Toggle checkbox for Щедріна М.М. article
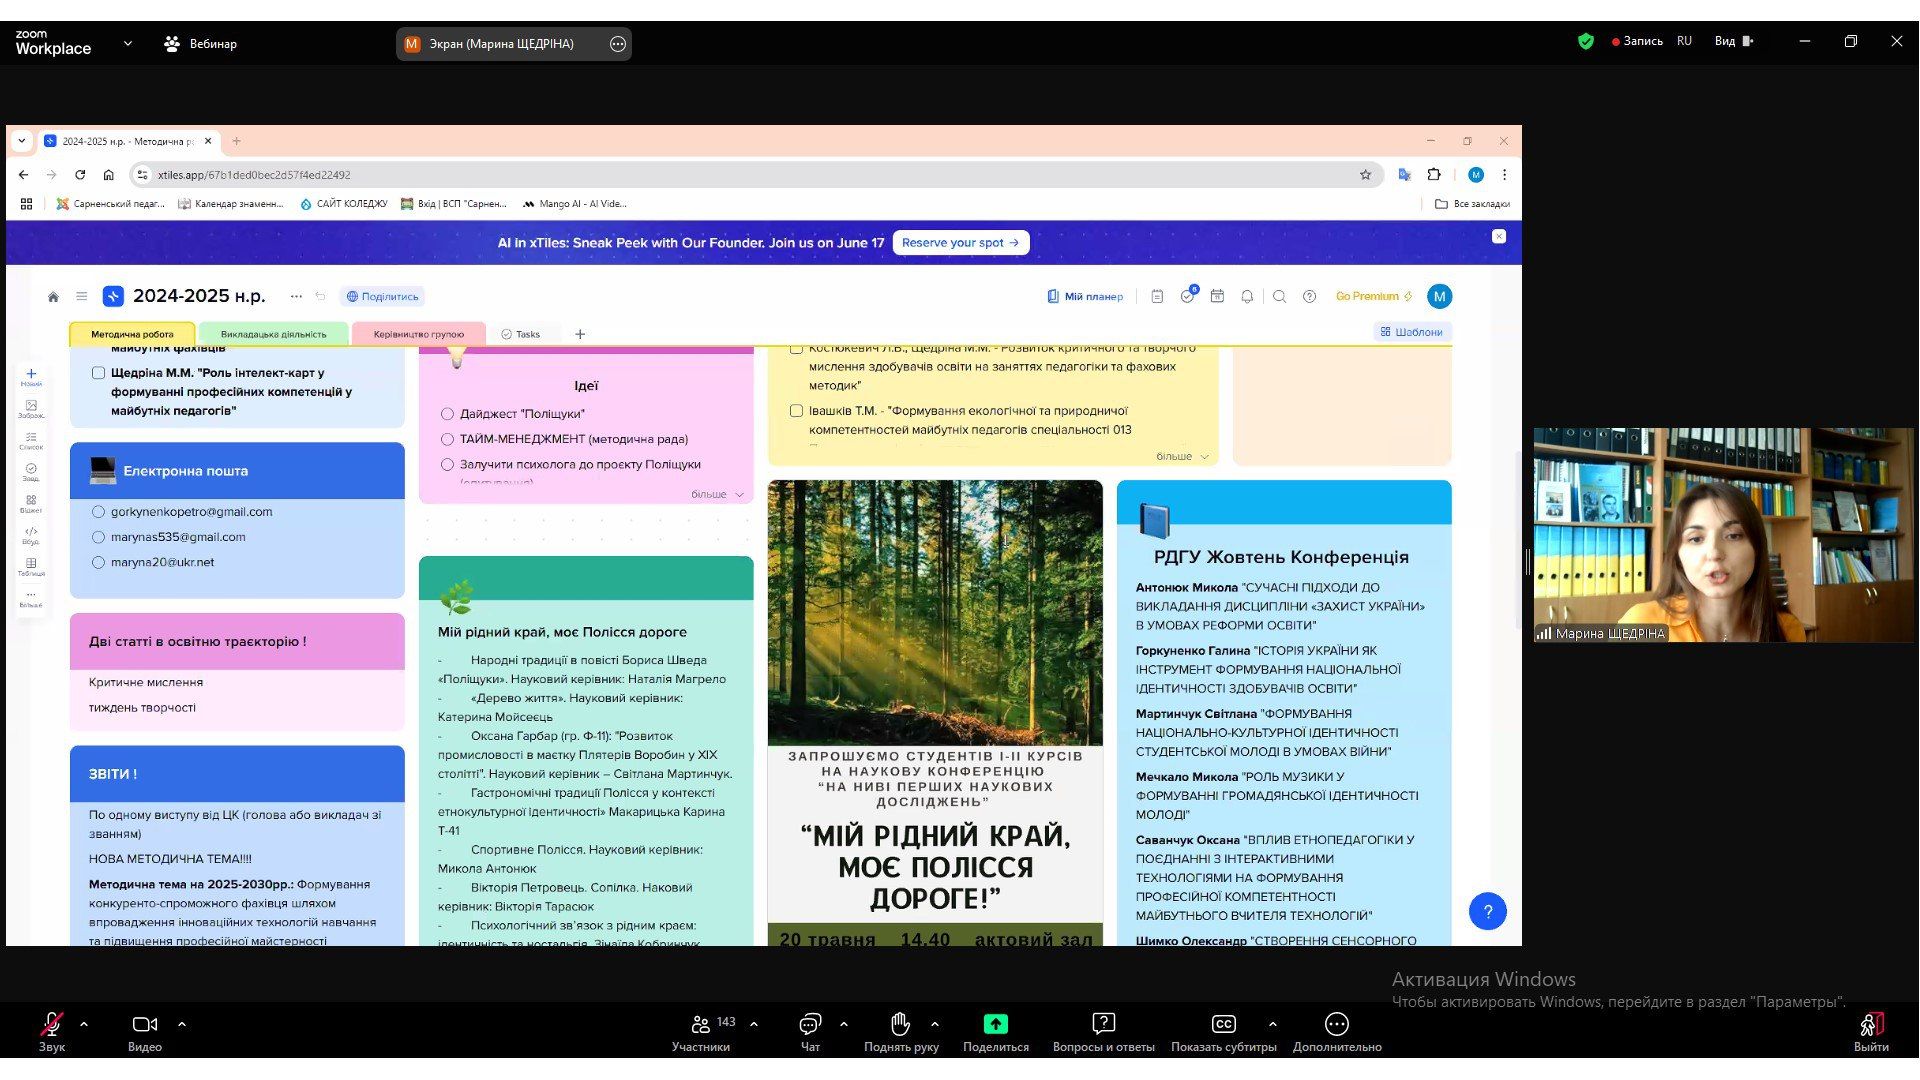1920x1080 pixels. (x=98, y=373)
